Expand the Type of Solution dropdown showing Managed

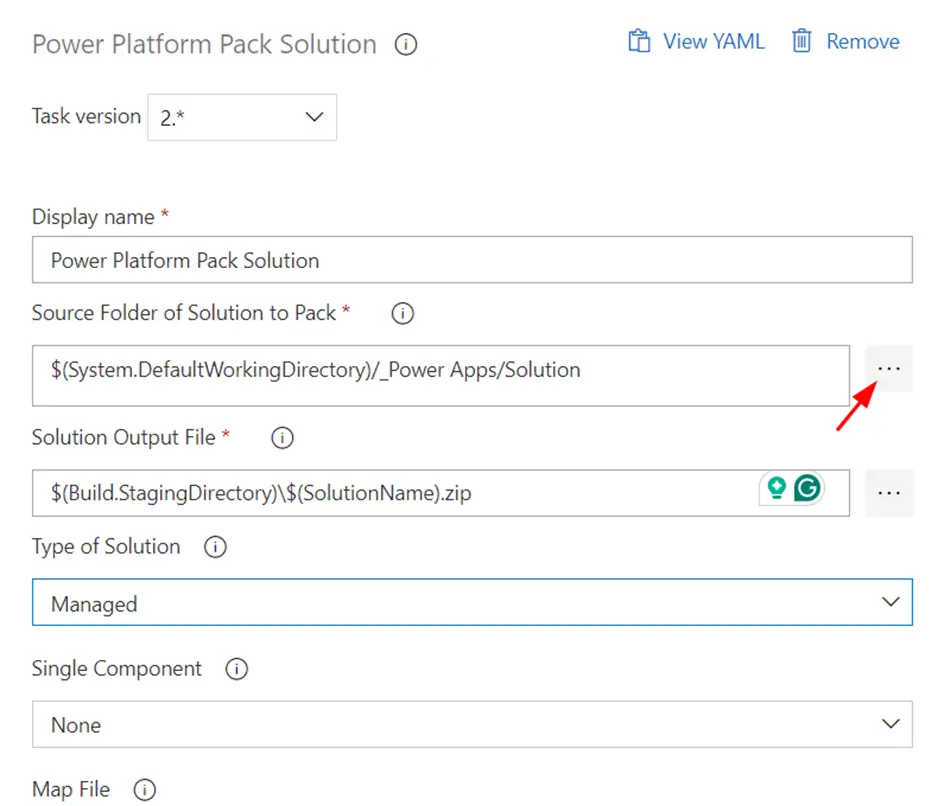click(472, 602)
